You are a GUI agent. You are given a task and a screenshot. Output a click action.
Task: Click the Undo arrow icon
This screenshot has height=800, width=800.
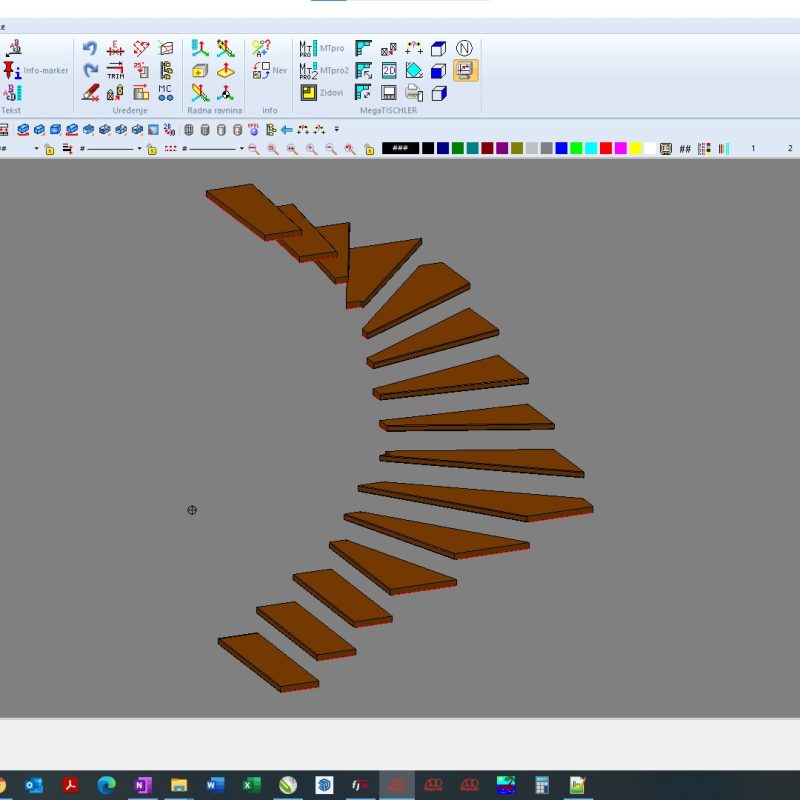pyautogui.click(x=90, y=49)
